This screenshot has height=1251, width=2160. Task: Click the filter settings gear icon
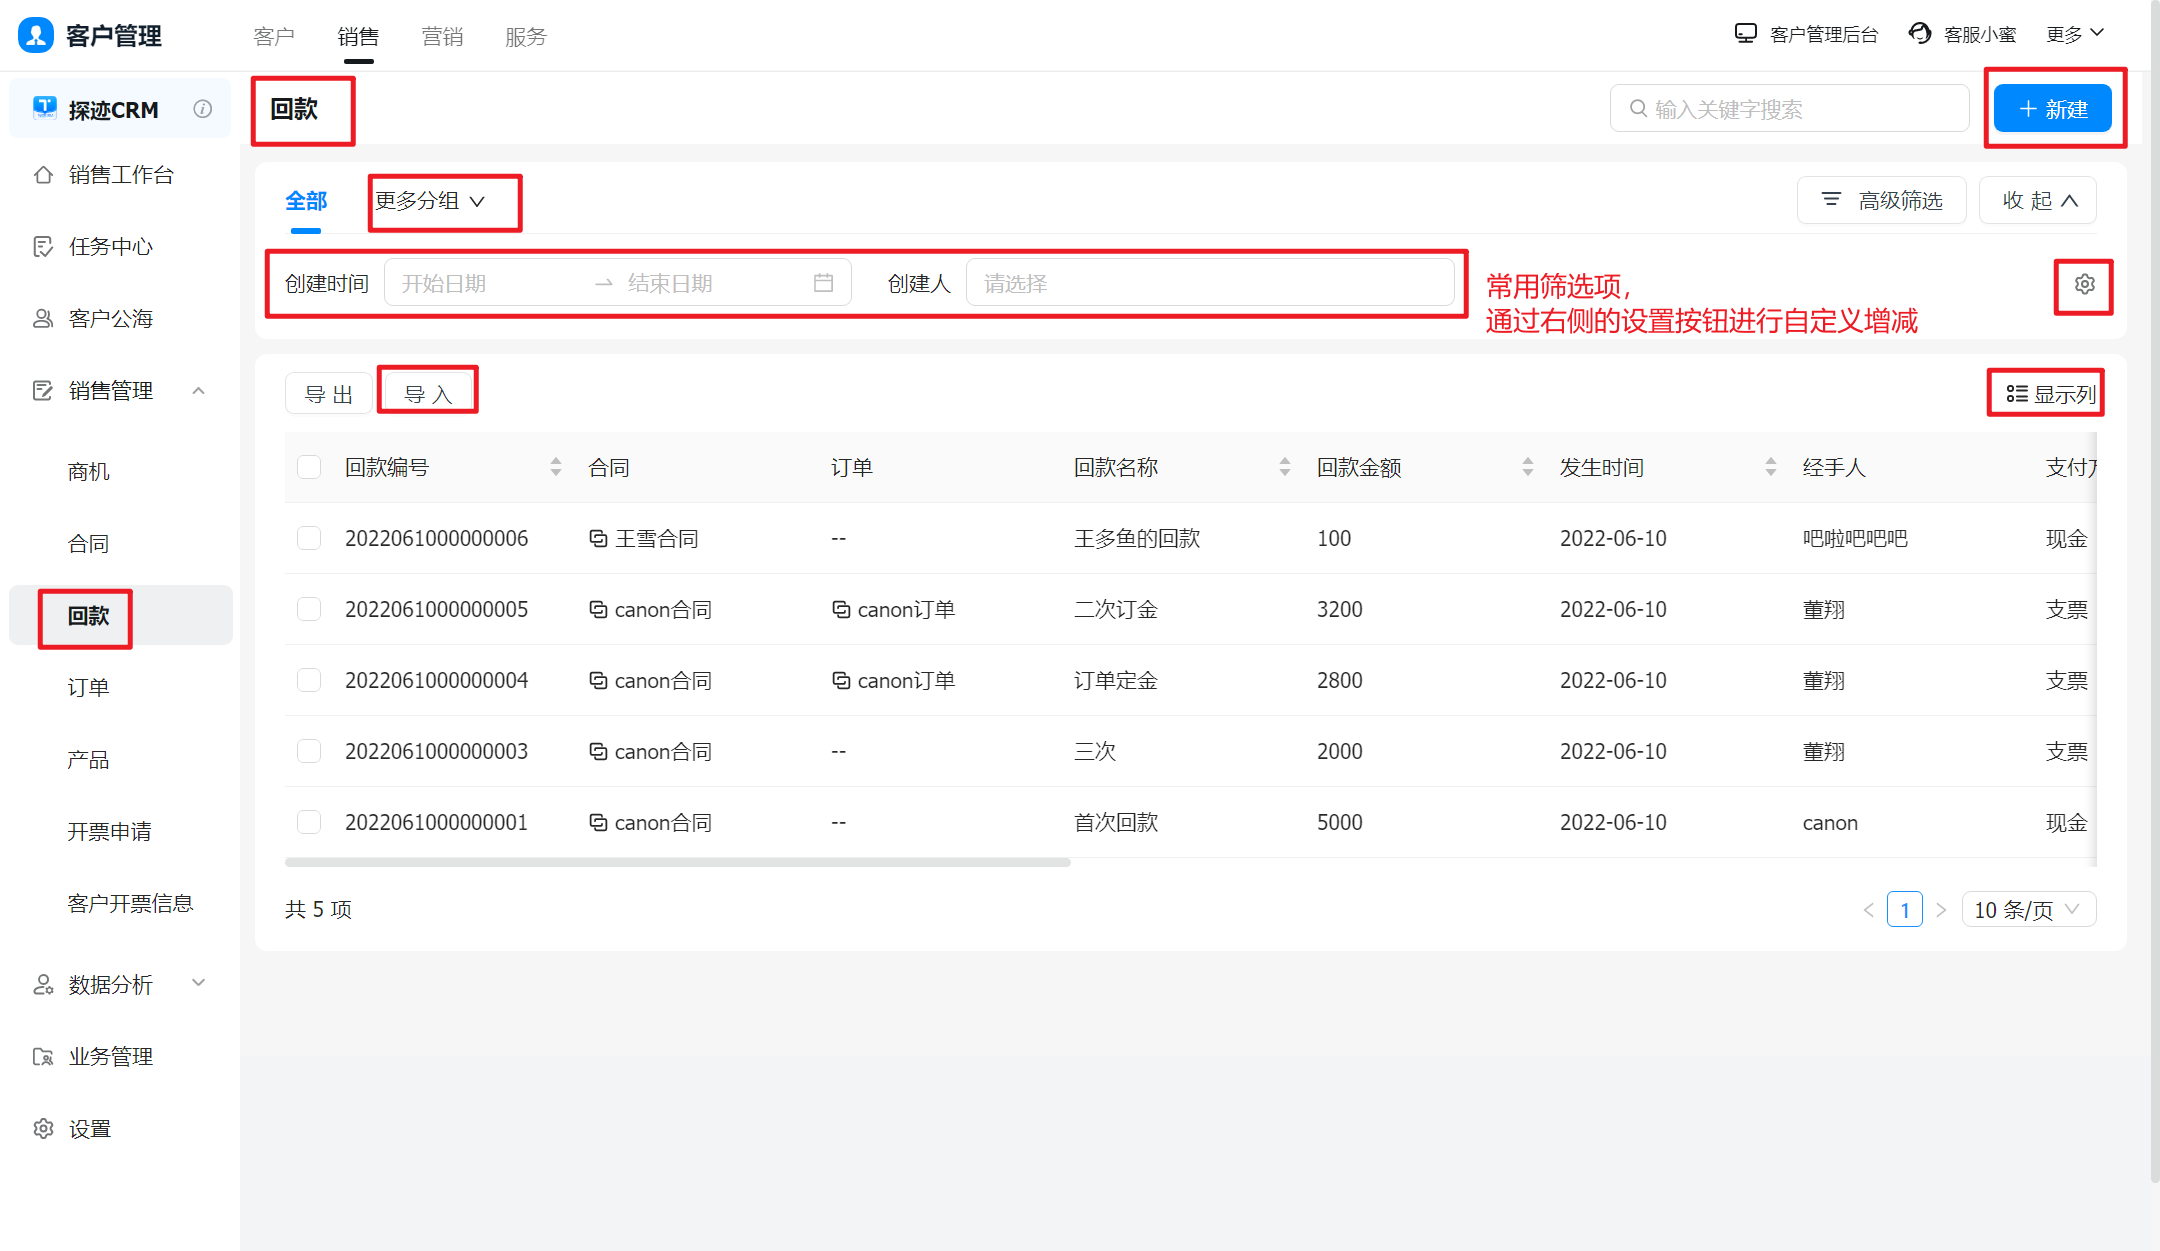pos(2084,285)
